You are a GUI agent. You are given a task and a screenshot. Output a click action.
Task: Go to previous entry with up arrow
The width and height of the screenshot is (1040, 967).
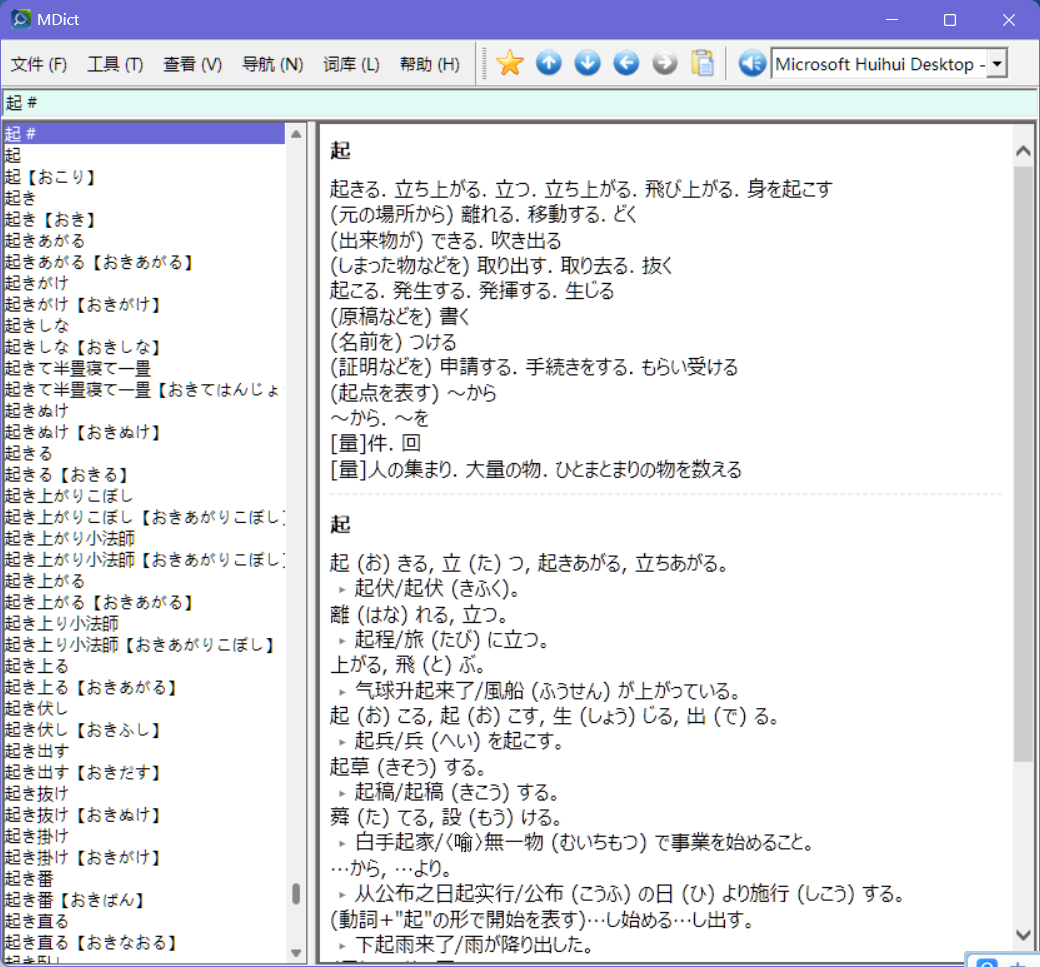tap(549, 64)
